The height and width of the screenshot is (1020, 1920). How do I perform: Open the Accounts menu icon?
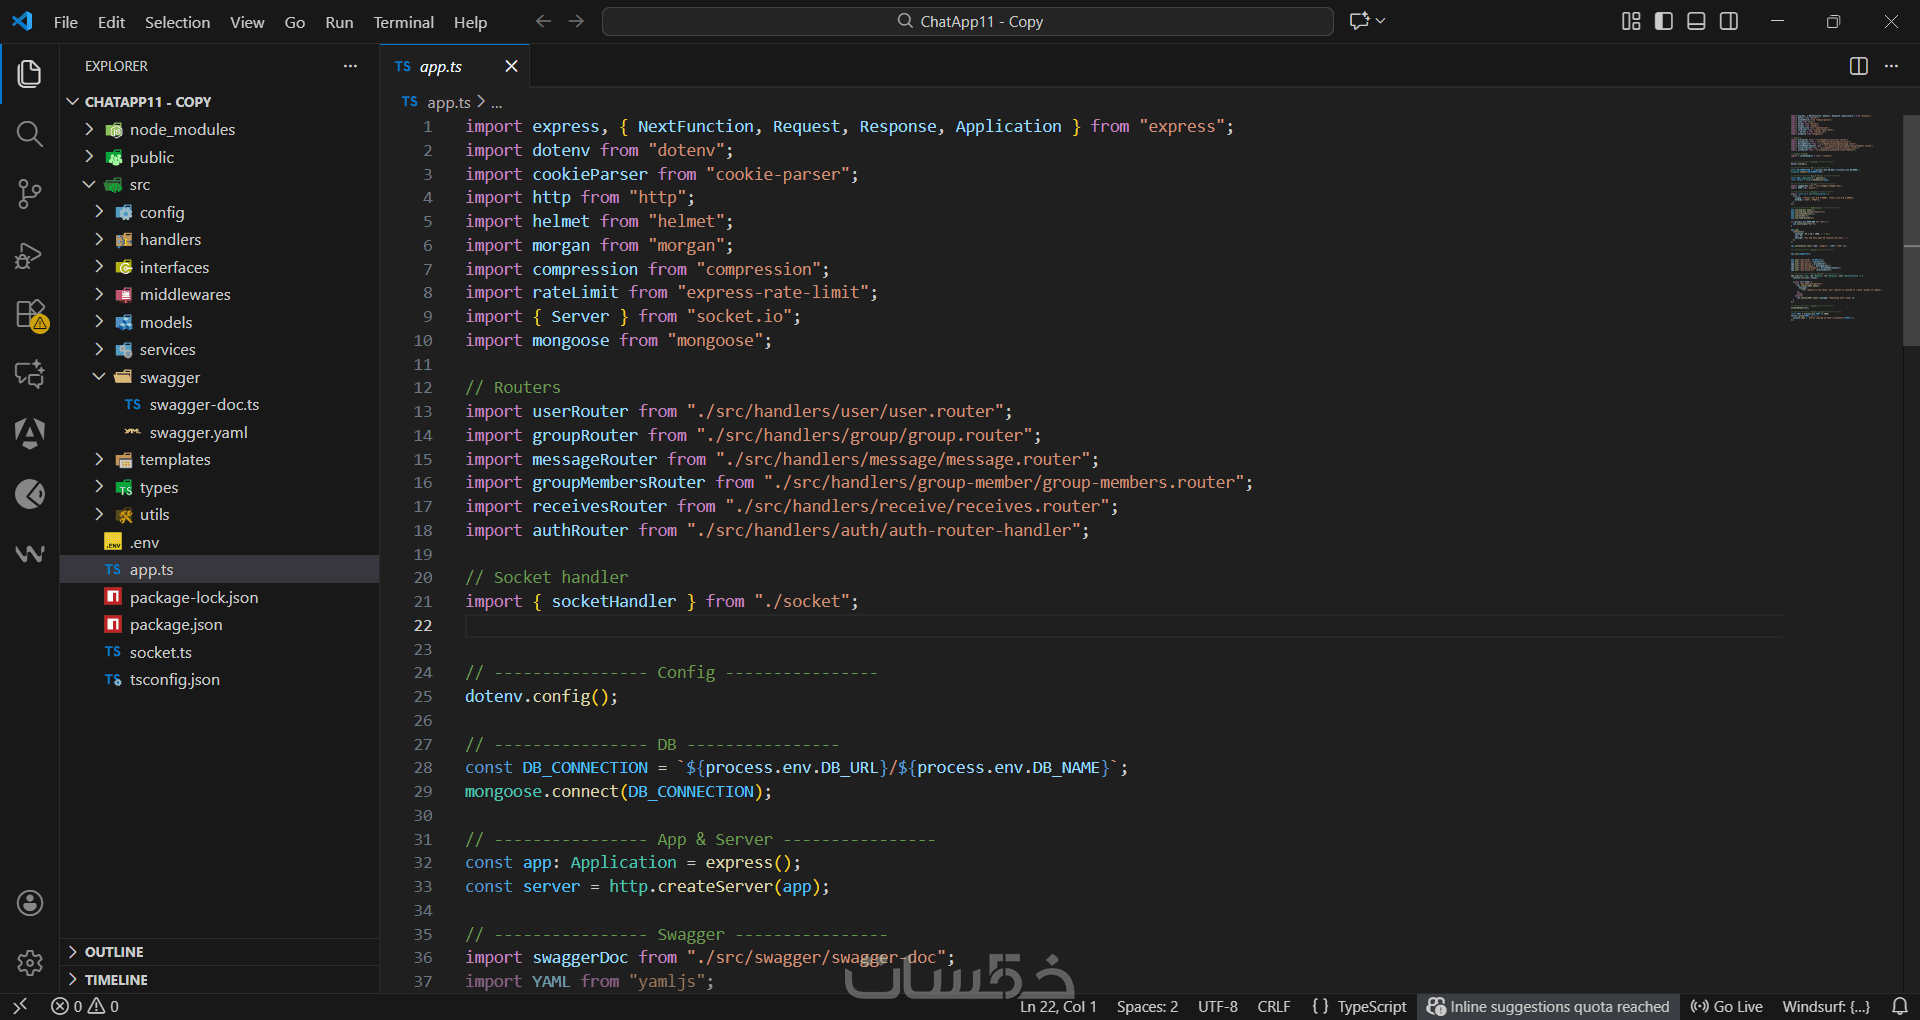pyautogui.click(x=30, y=903)
